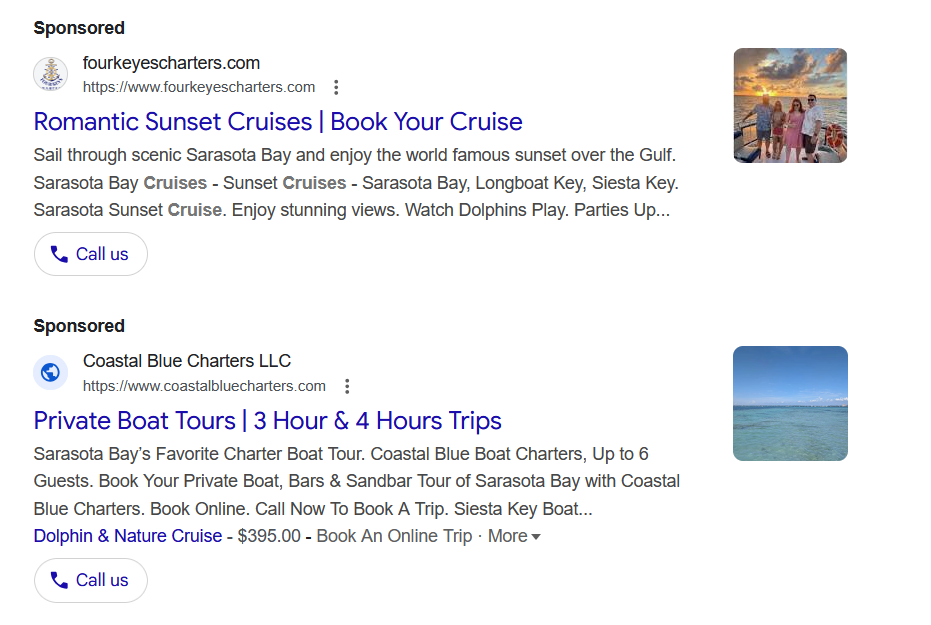931x625 pixels.
Task: Click the $395.00 price text
Action: click(x=269, y=536)
